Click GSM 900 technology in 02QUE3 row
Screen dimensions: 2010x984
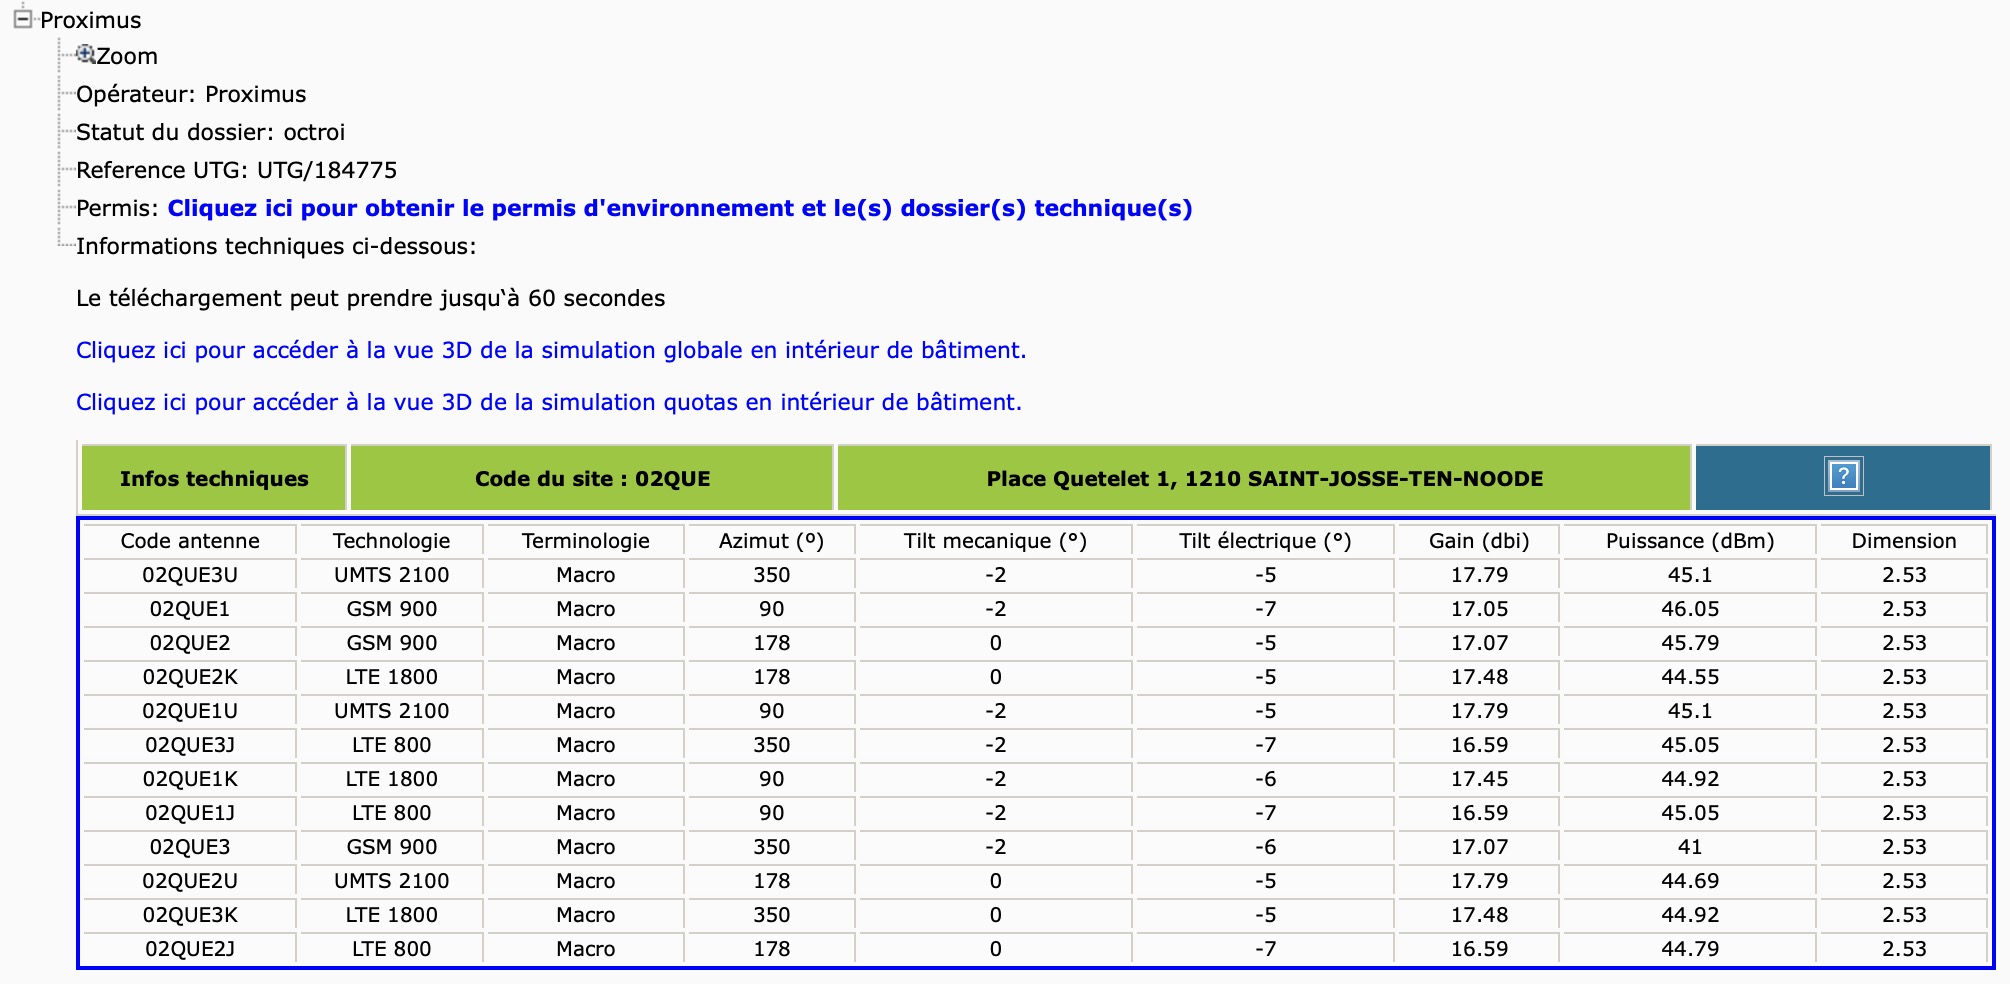coord(391,847)
